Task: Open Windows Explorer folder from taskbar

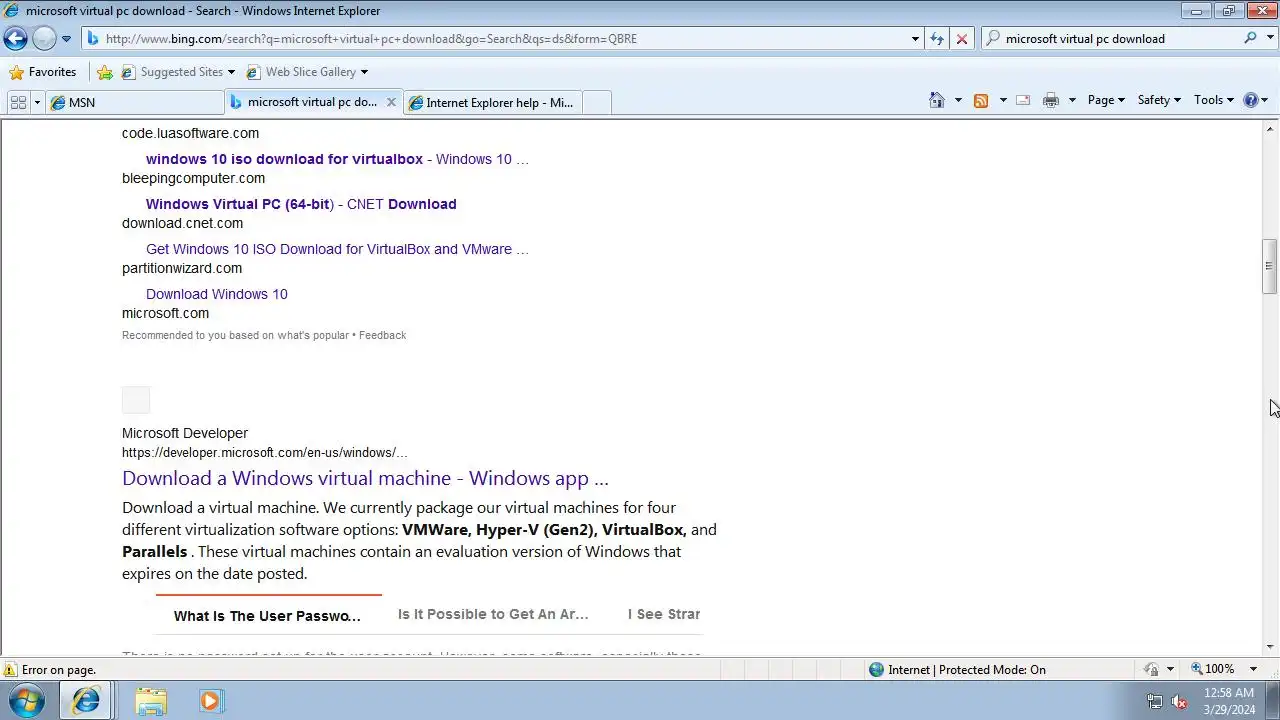Action: [151, 701]
